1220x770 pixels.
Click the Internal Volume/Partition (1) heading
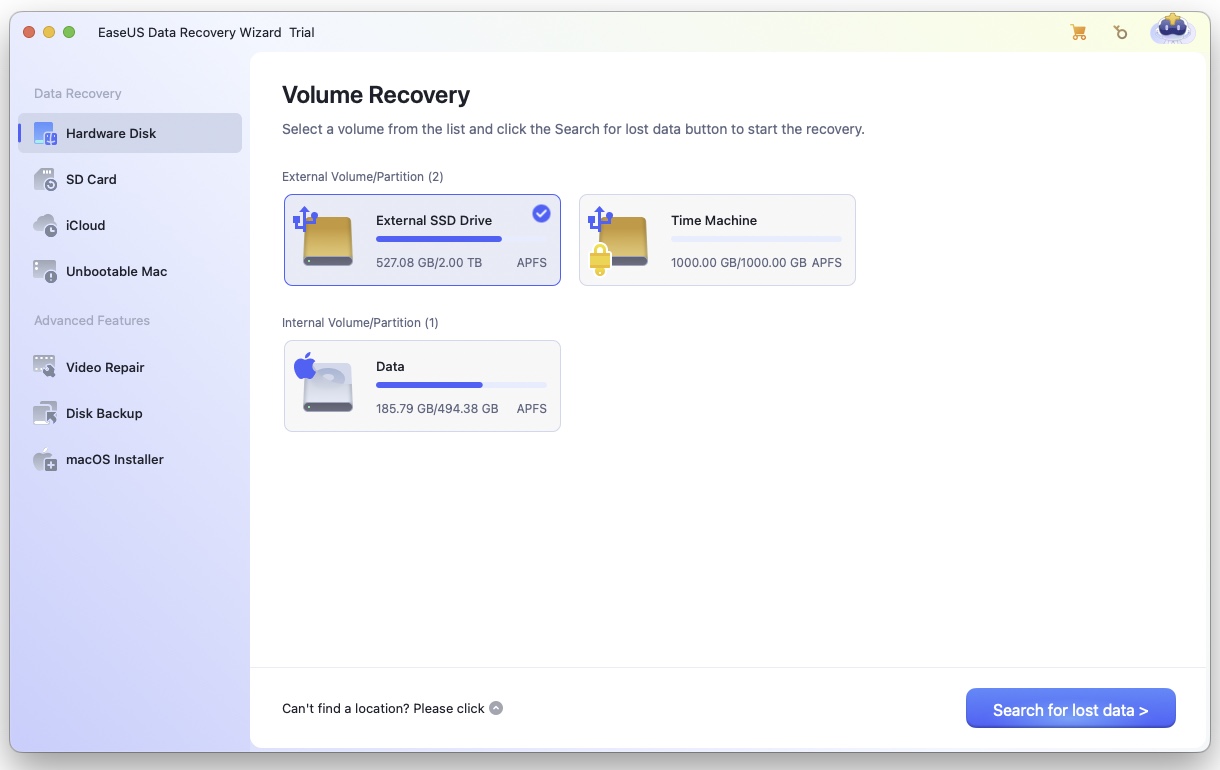(360, 323)
